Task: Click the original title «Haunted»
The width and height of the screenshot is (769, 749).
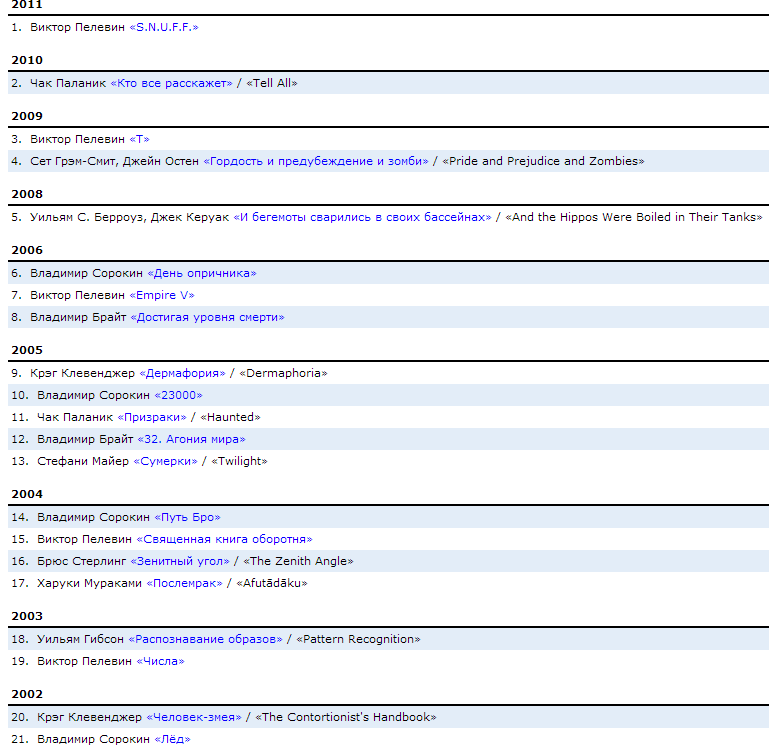Action: 231,417
